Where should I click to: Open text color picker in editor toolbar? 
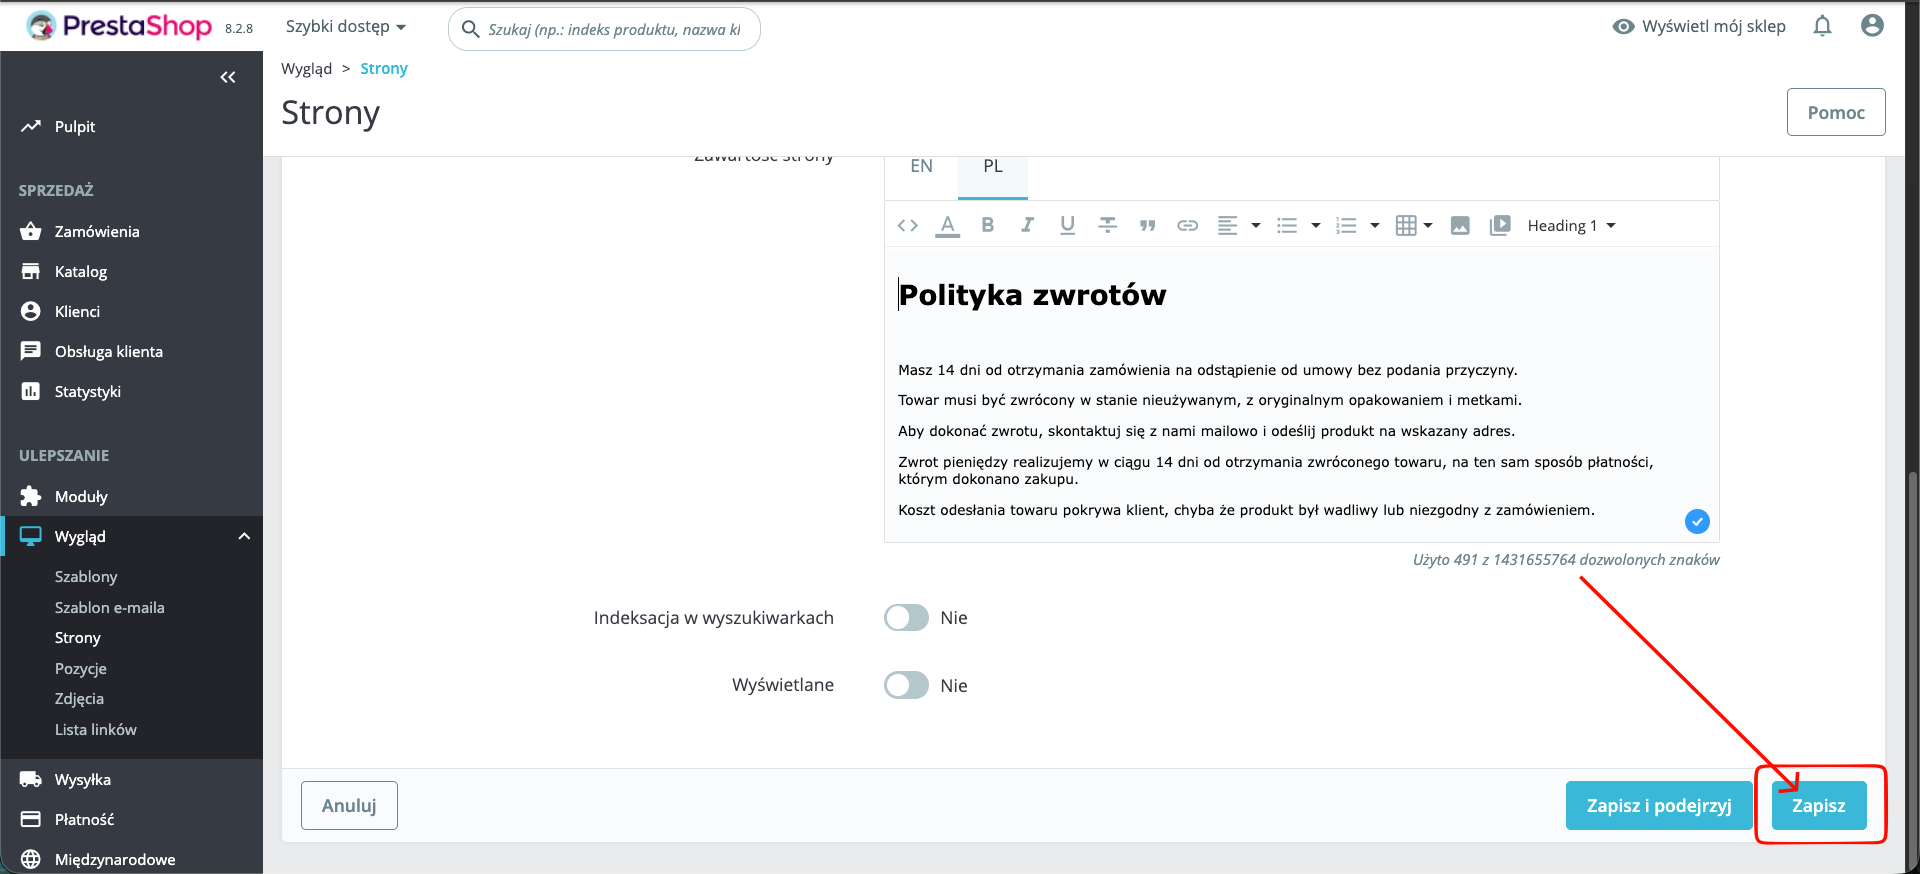click(x=947, y=225)
